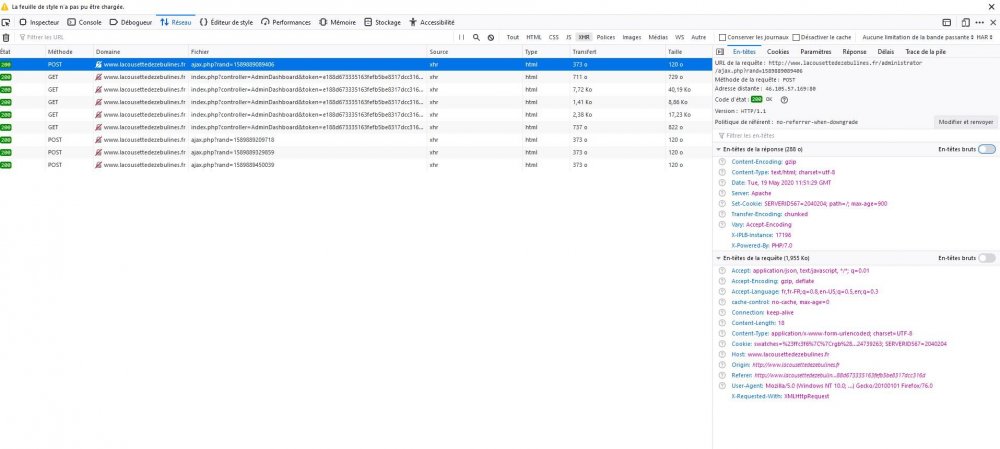Select the Réseau tab
The image size is (1000, 449).
point(176,22)
